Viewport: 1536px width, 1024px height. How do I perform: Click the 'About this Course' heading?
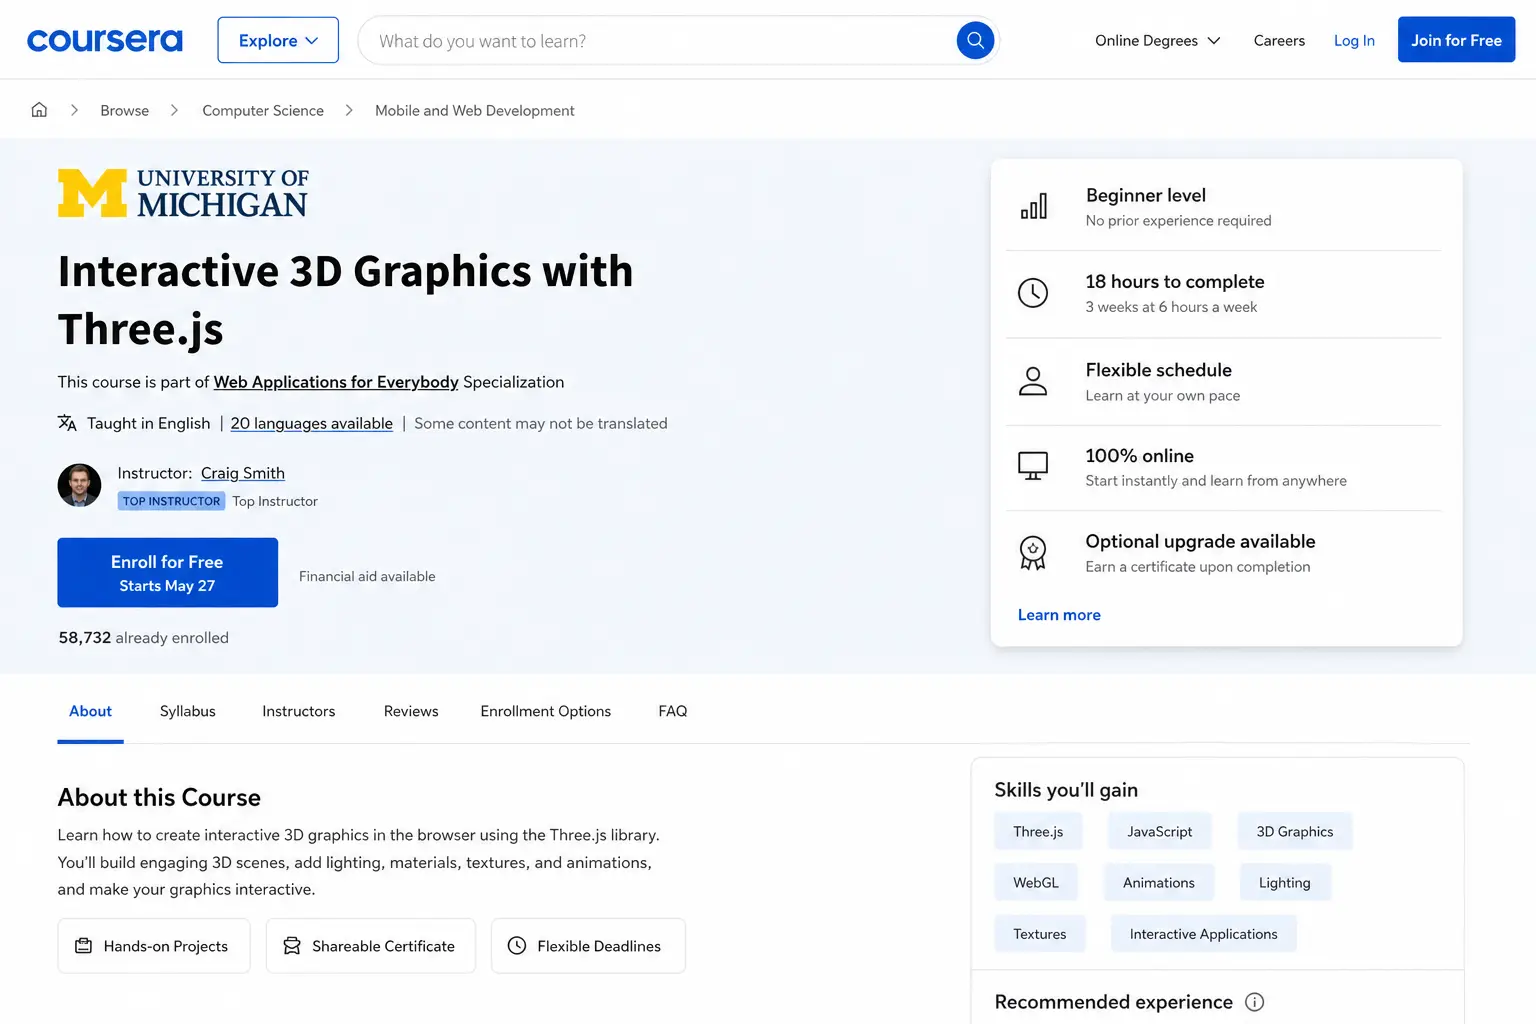159,798
